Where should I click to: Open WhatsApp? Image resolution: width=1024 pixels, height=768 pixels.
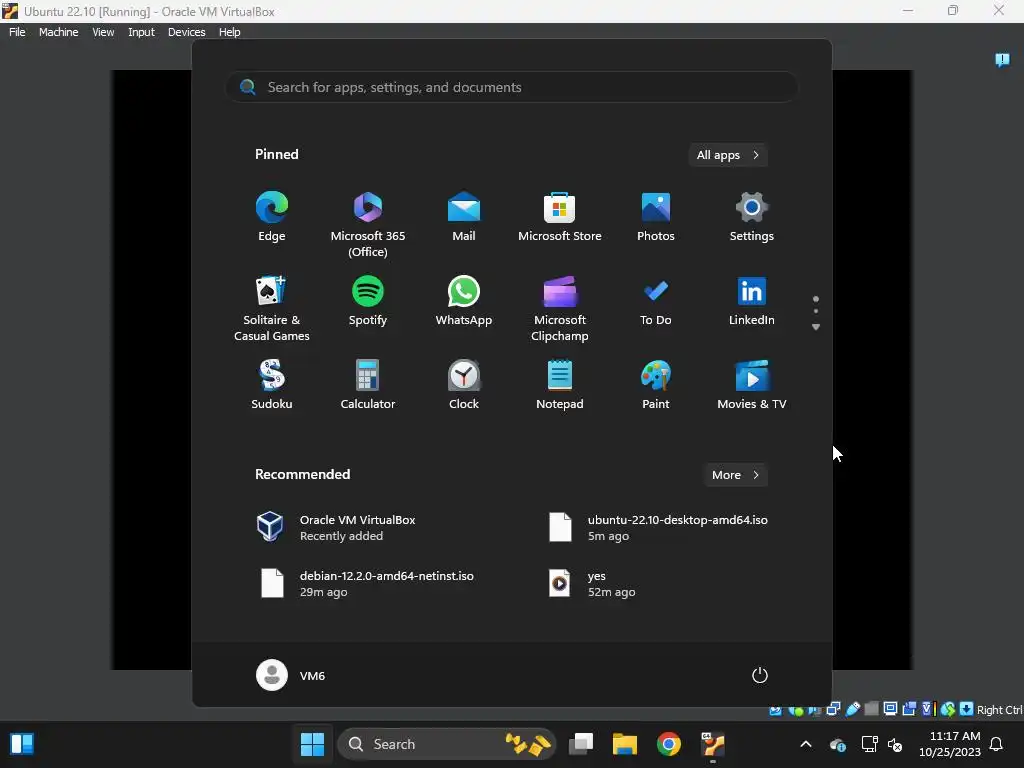click(464, 301)
